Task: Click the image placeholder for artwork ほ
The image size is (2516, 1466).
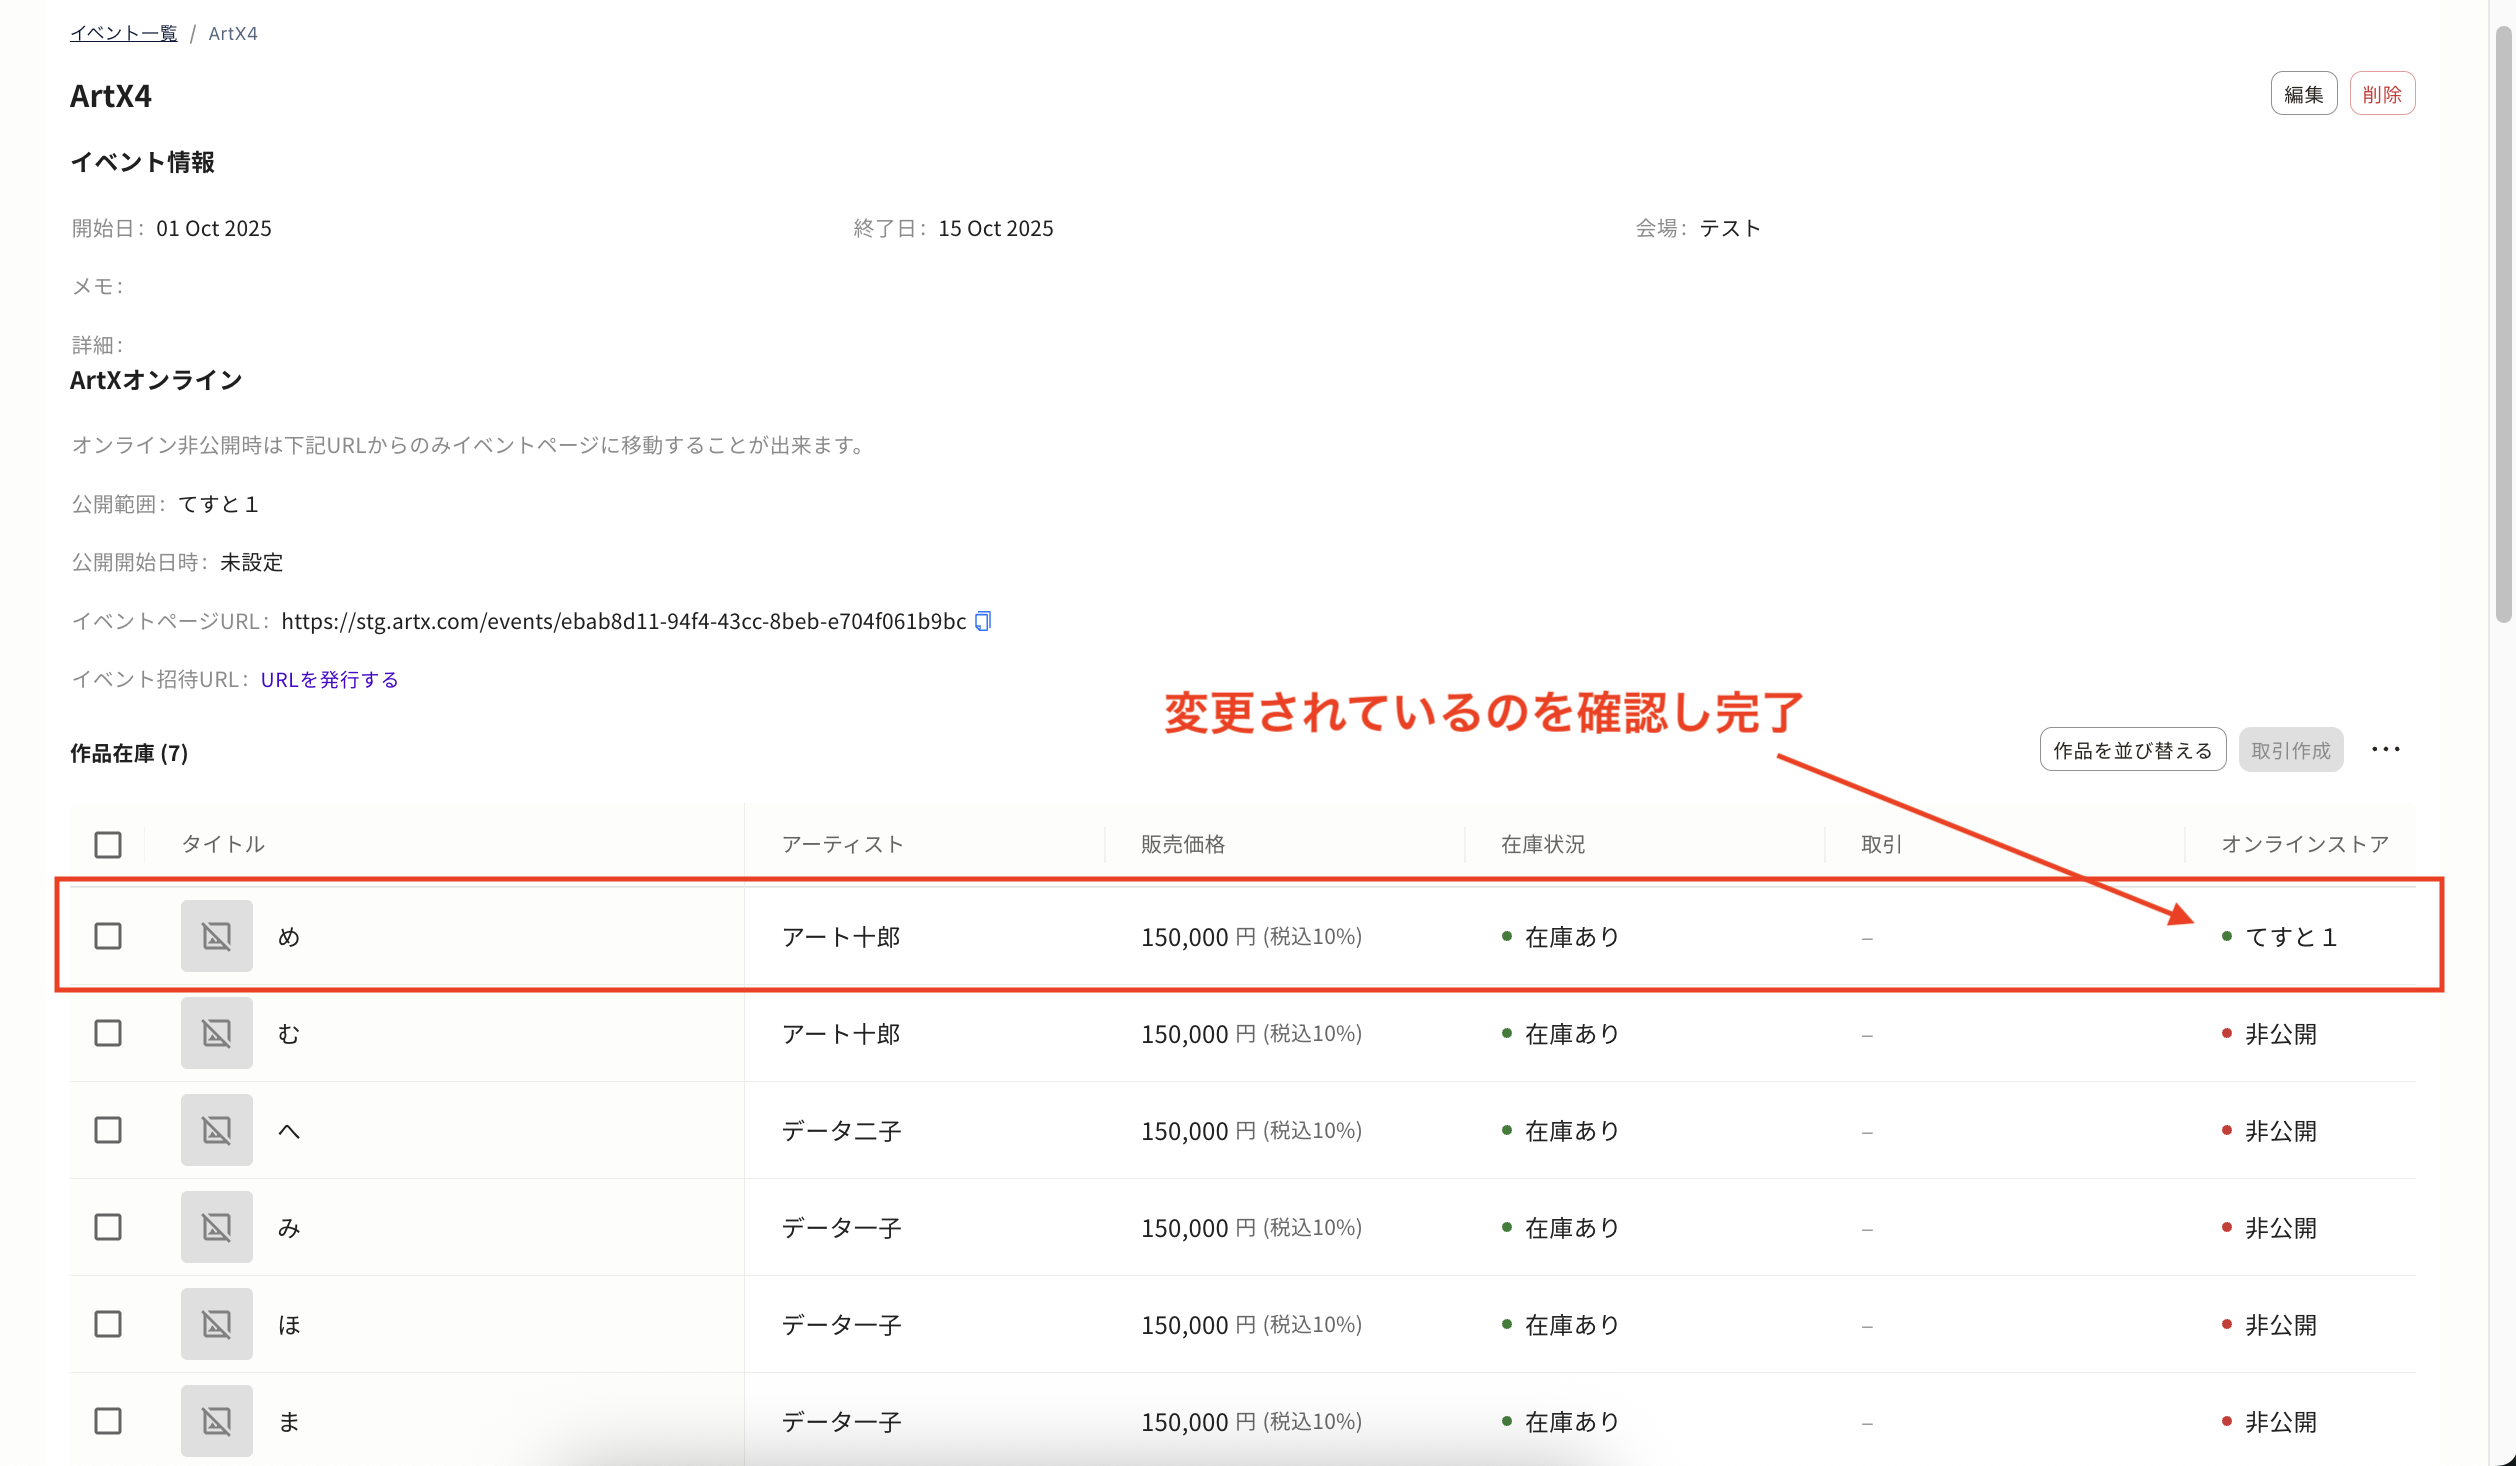Action: pos(216,1323)
